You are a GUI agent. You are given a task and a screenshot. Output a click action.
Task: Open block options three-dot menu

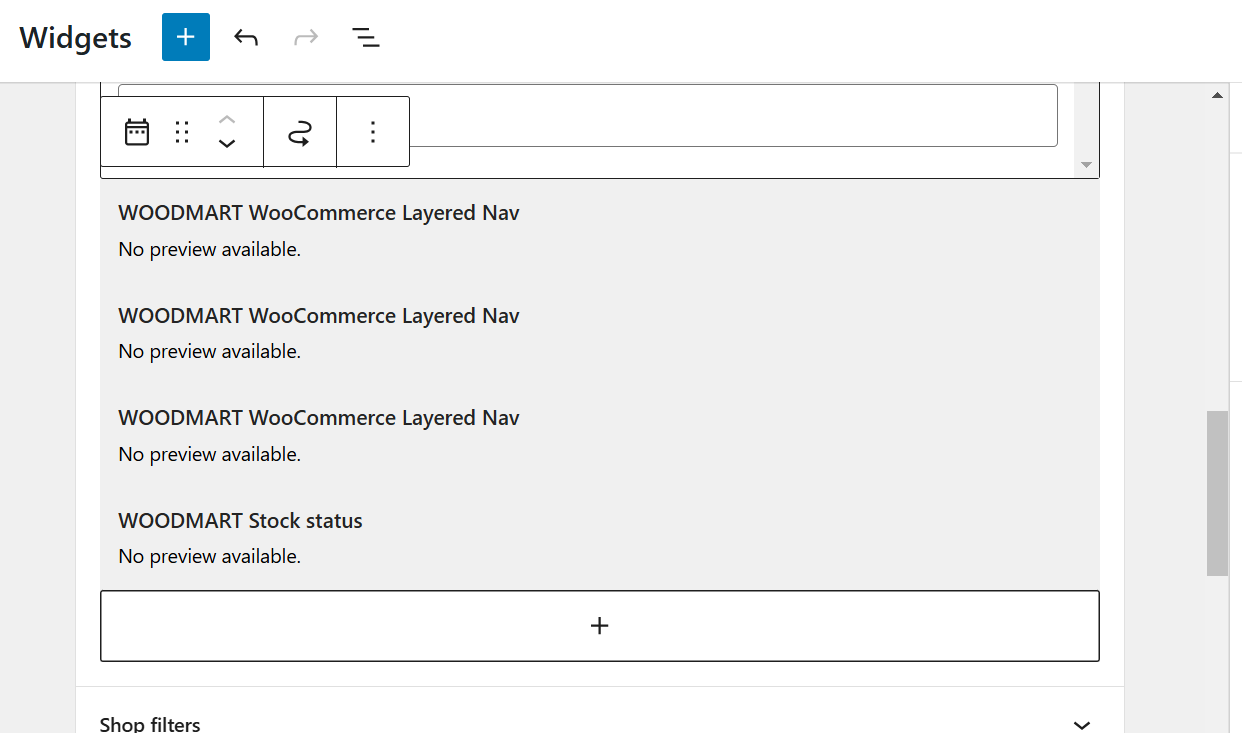pyautogui.click(x=373, y=132)
